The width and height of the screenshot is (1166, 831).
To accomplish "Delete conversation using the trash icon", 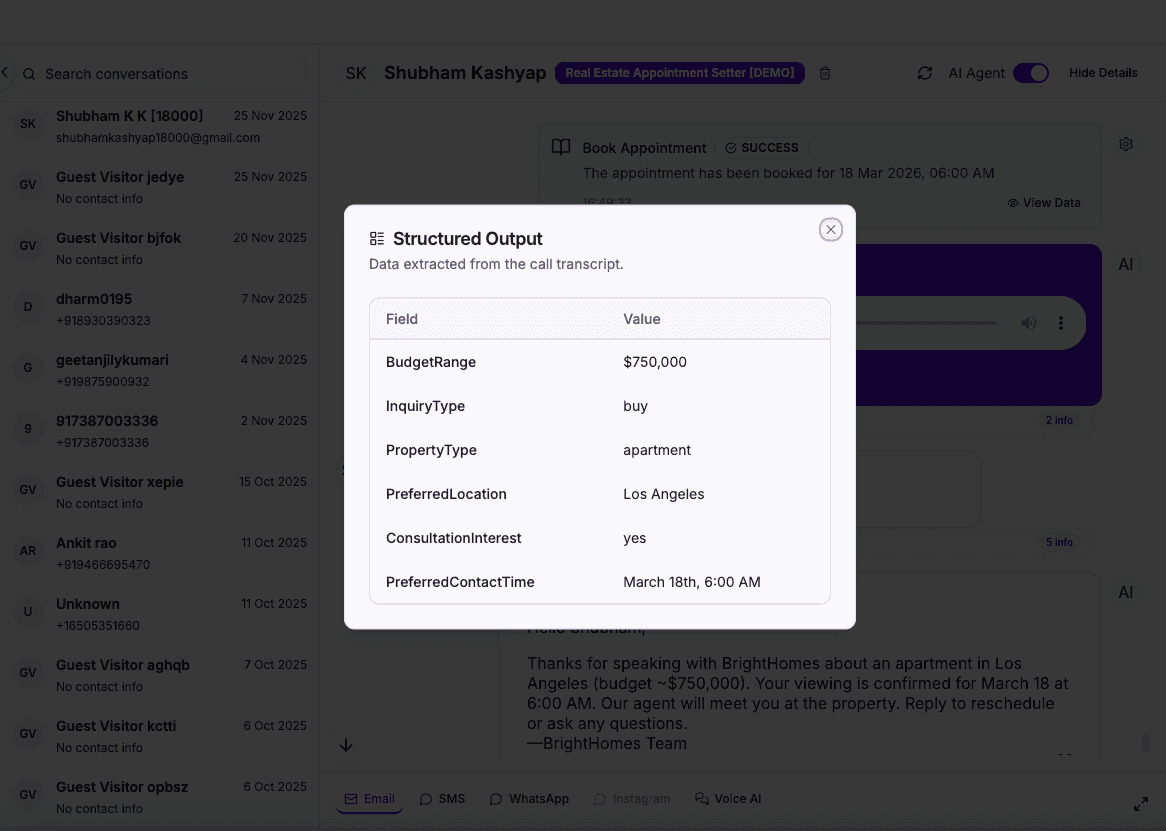I will click(824, 72).
